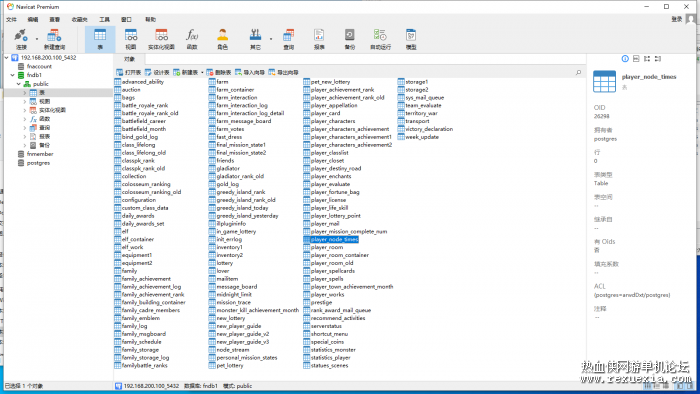Select the Automation (自动运行) toolbar icon

coord(380,39)
